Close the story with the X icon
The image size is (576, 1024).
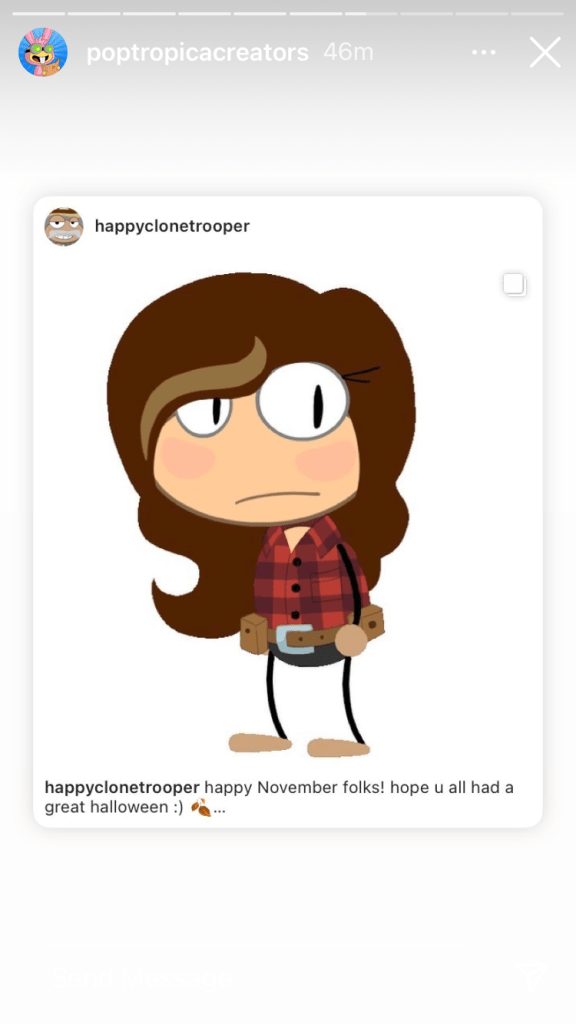[x=545, y=52]
